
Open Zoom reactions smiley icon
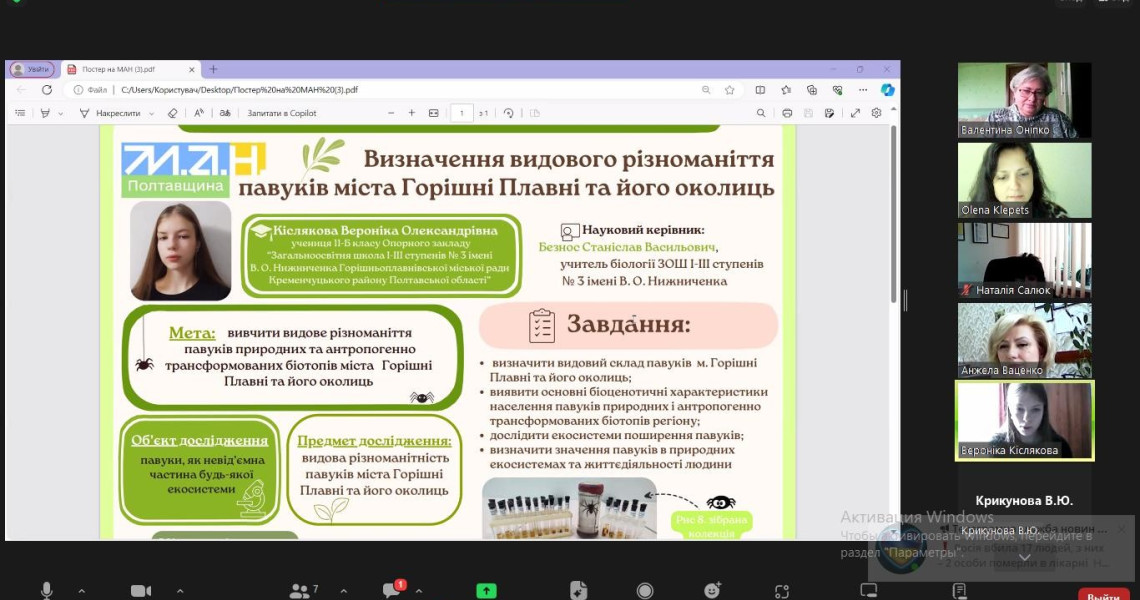pos(712,590)
